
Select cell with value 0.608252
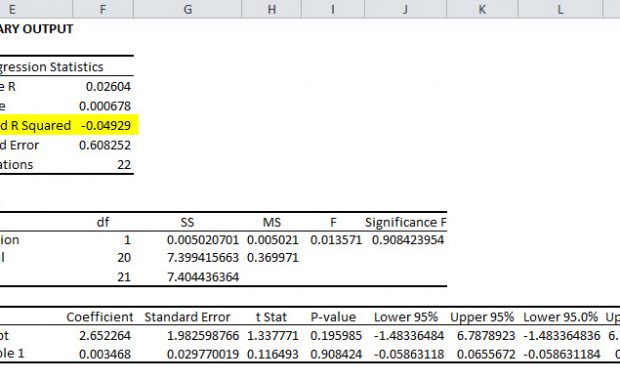[x=105, y=145]
